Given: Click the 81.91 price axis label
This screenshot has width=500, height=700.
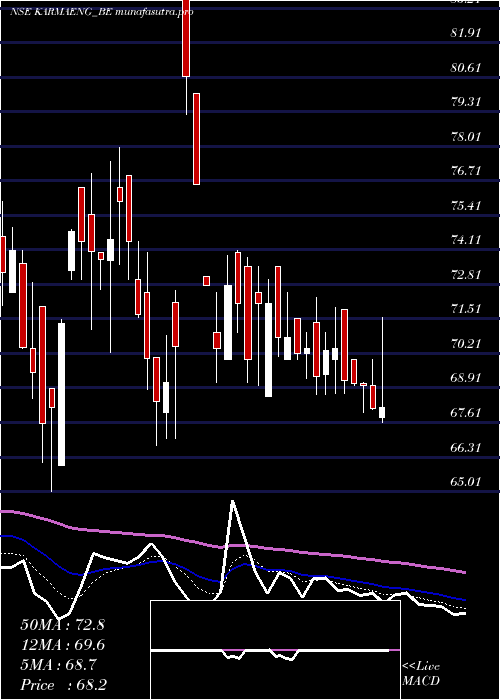Looking at the screenshot, I should (466, 33).
